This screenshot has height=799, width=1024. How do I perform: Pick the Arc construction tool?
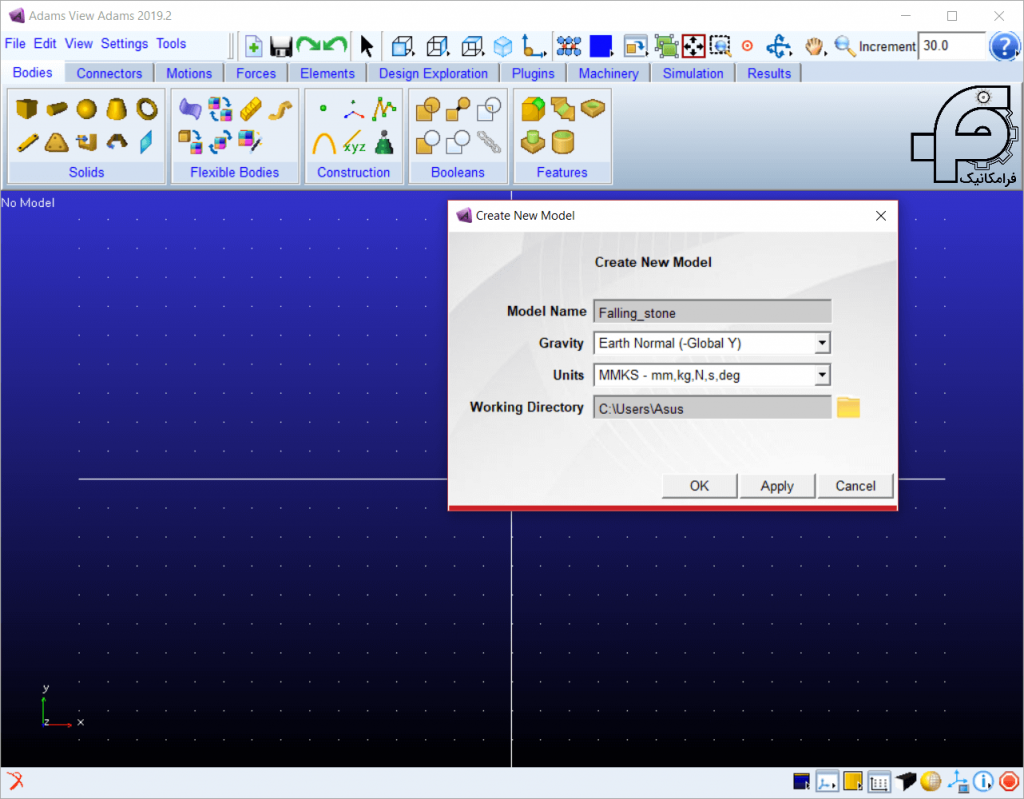(324, 142)
